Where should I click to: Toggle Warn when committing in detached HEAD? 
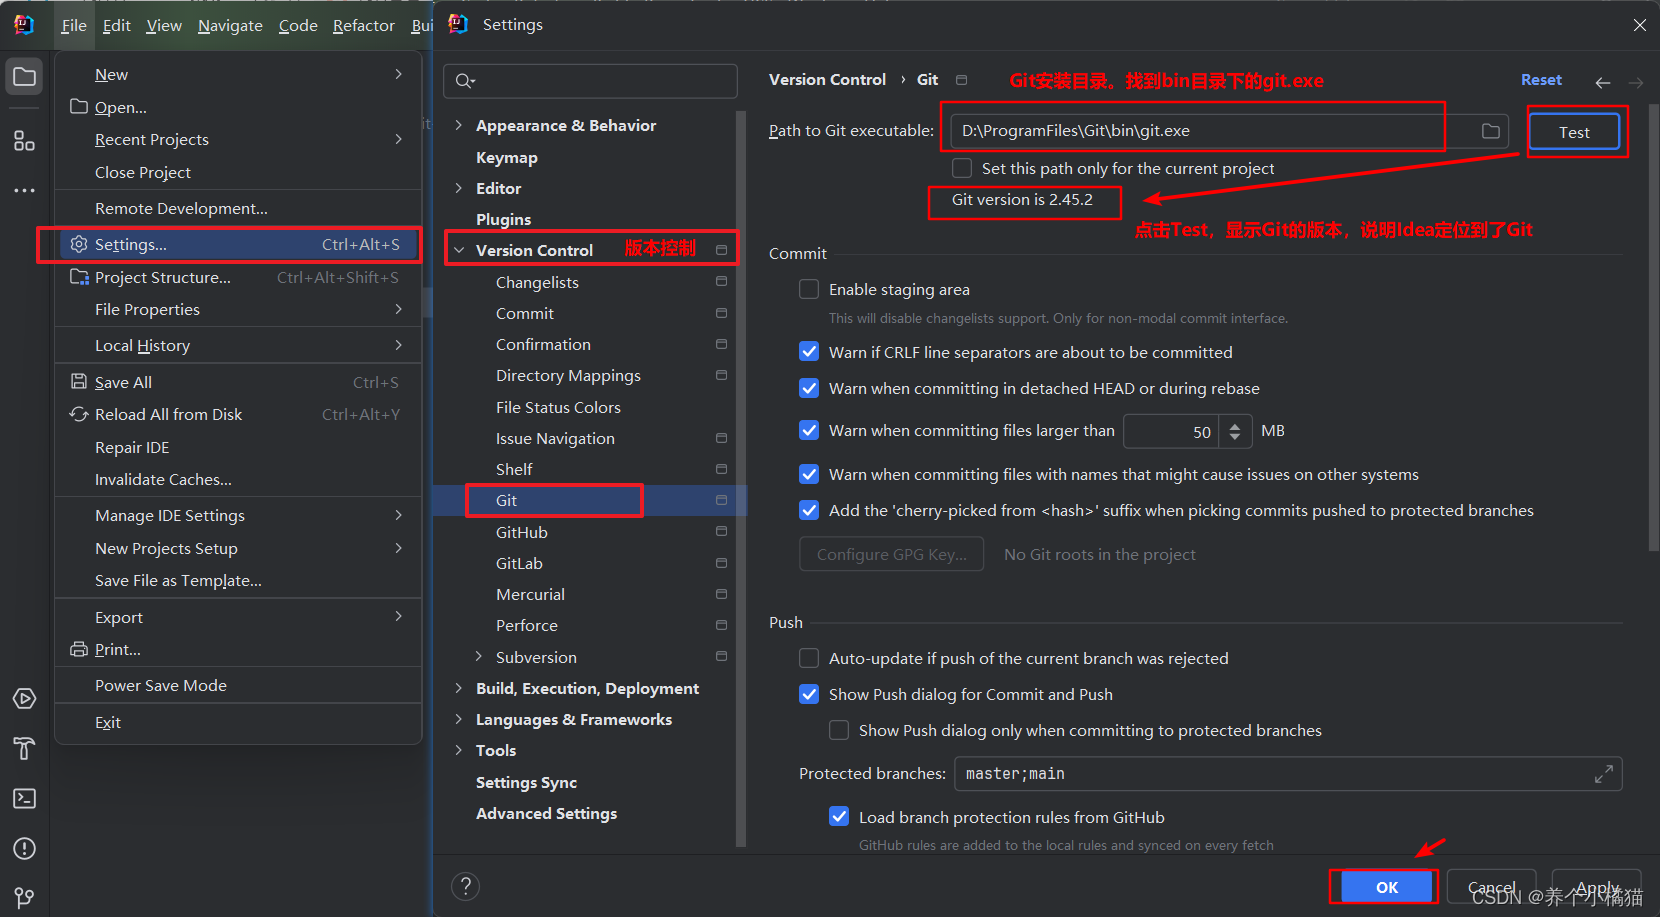tap(809, 388)
